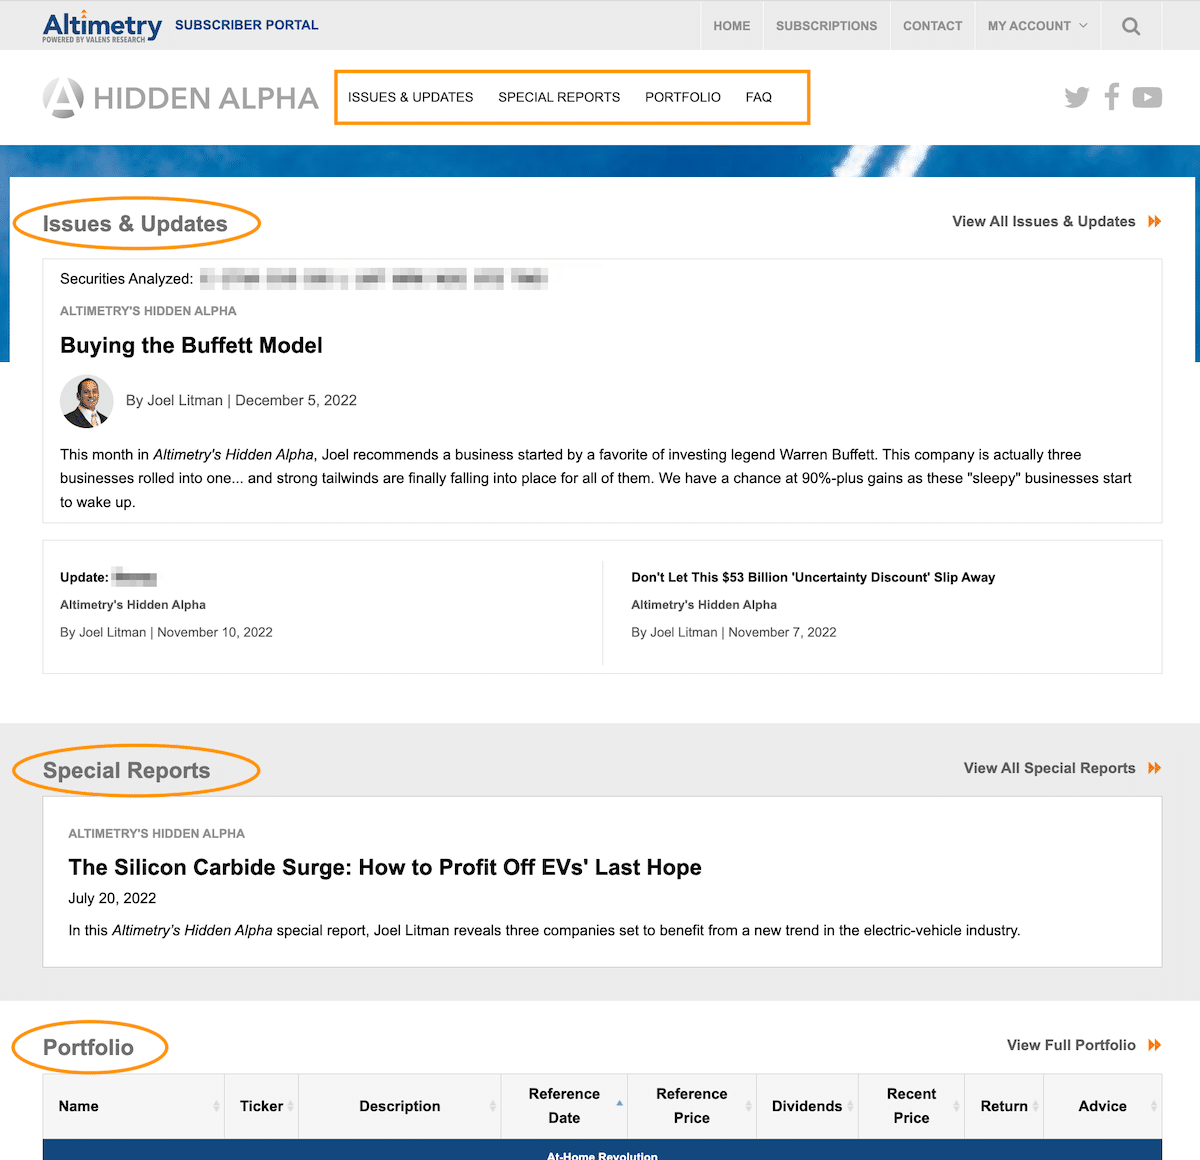Sort portfolio table by Name column
This screenshot has width=1200, height=1160.
[79, 1106]
